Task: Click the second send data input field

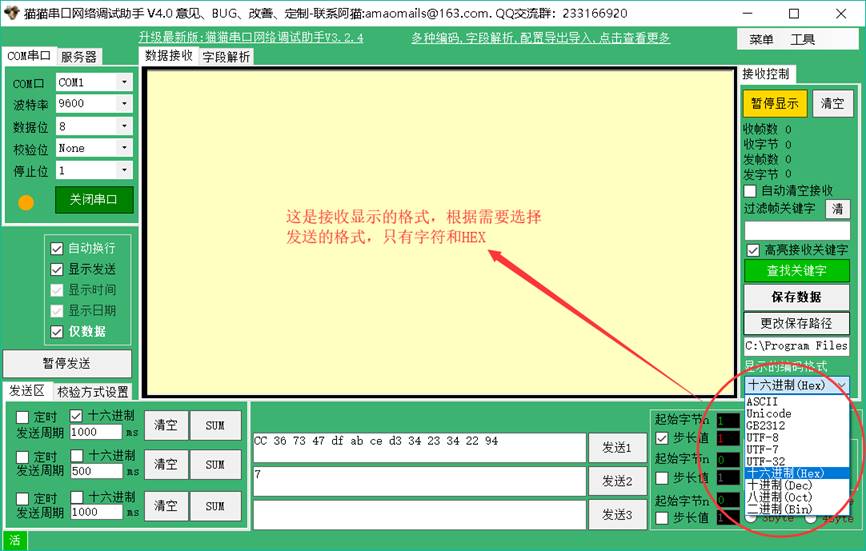Action: 419,481
